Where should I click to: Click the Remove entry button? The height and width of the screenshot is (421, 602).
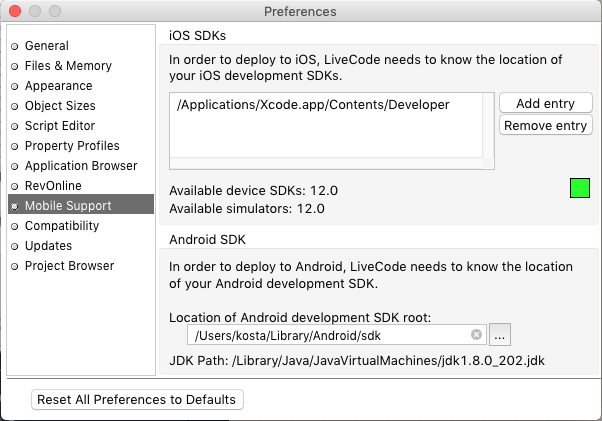[545, 126]
